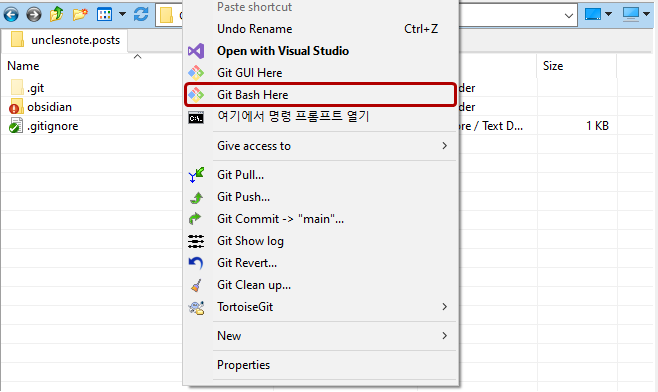Click the Git Show log icon
The height and width of the screenshot is (392, 658).
196,241
